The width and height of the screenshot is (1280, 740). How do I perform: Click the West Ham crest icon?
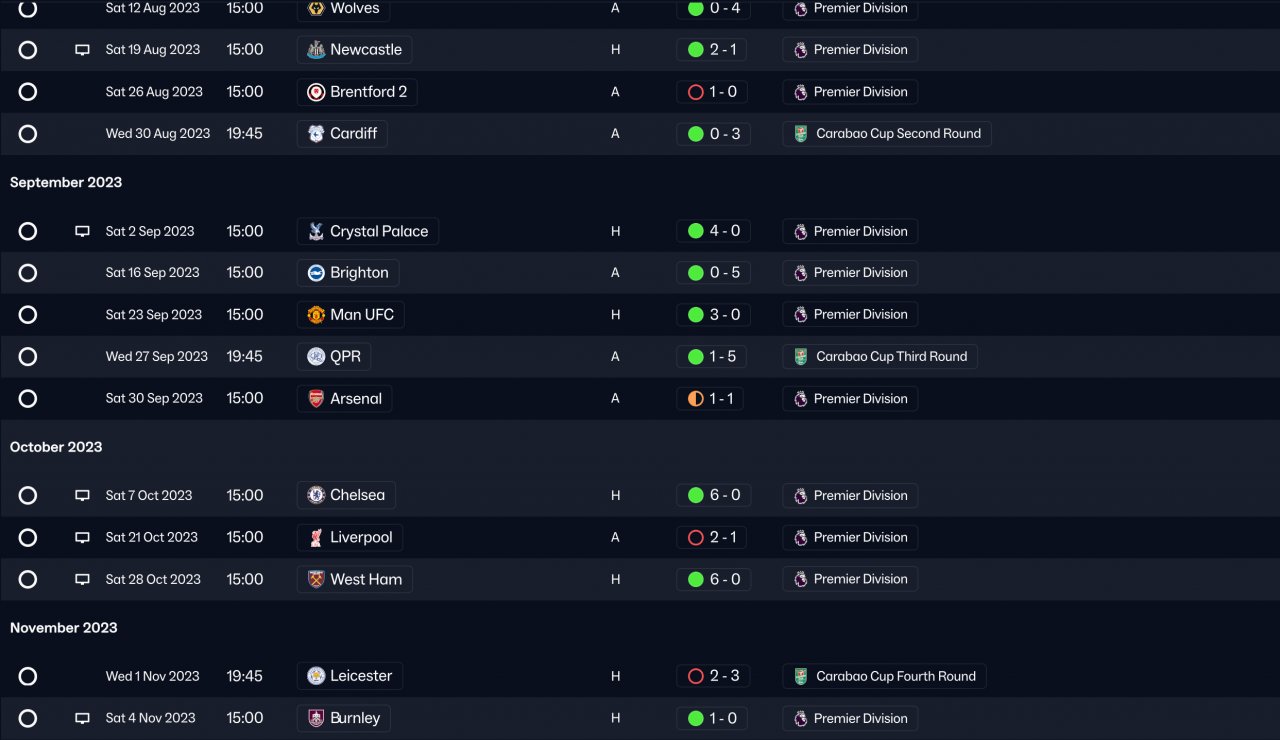tap(315, 580)
